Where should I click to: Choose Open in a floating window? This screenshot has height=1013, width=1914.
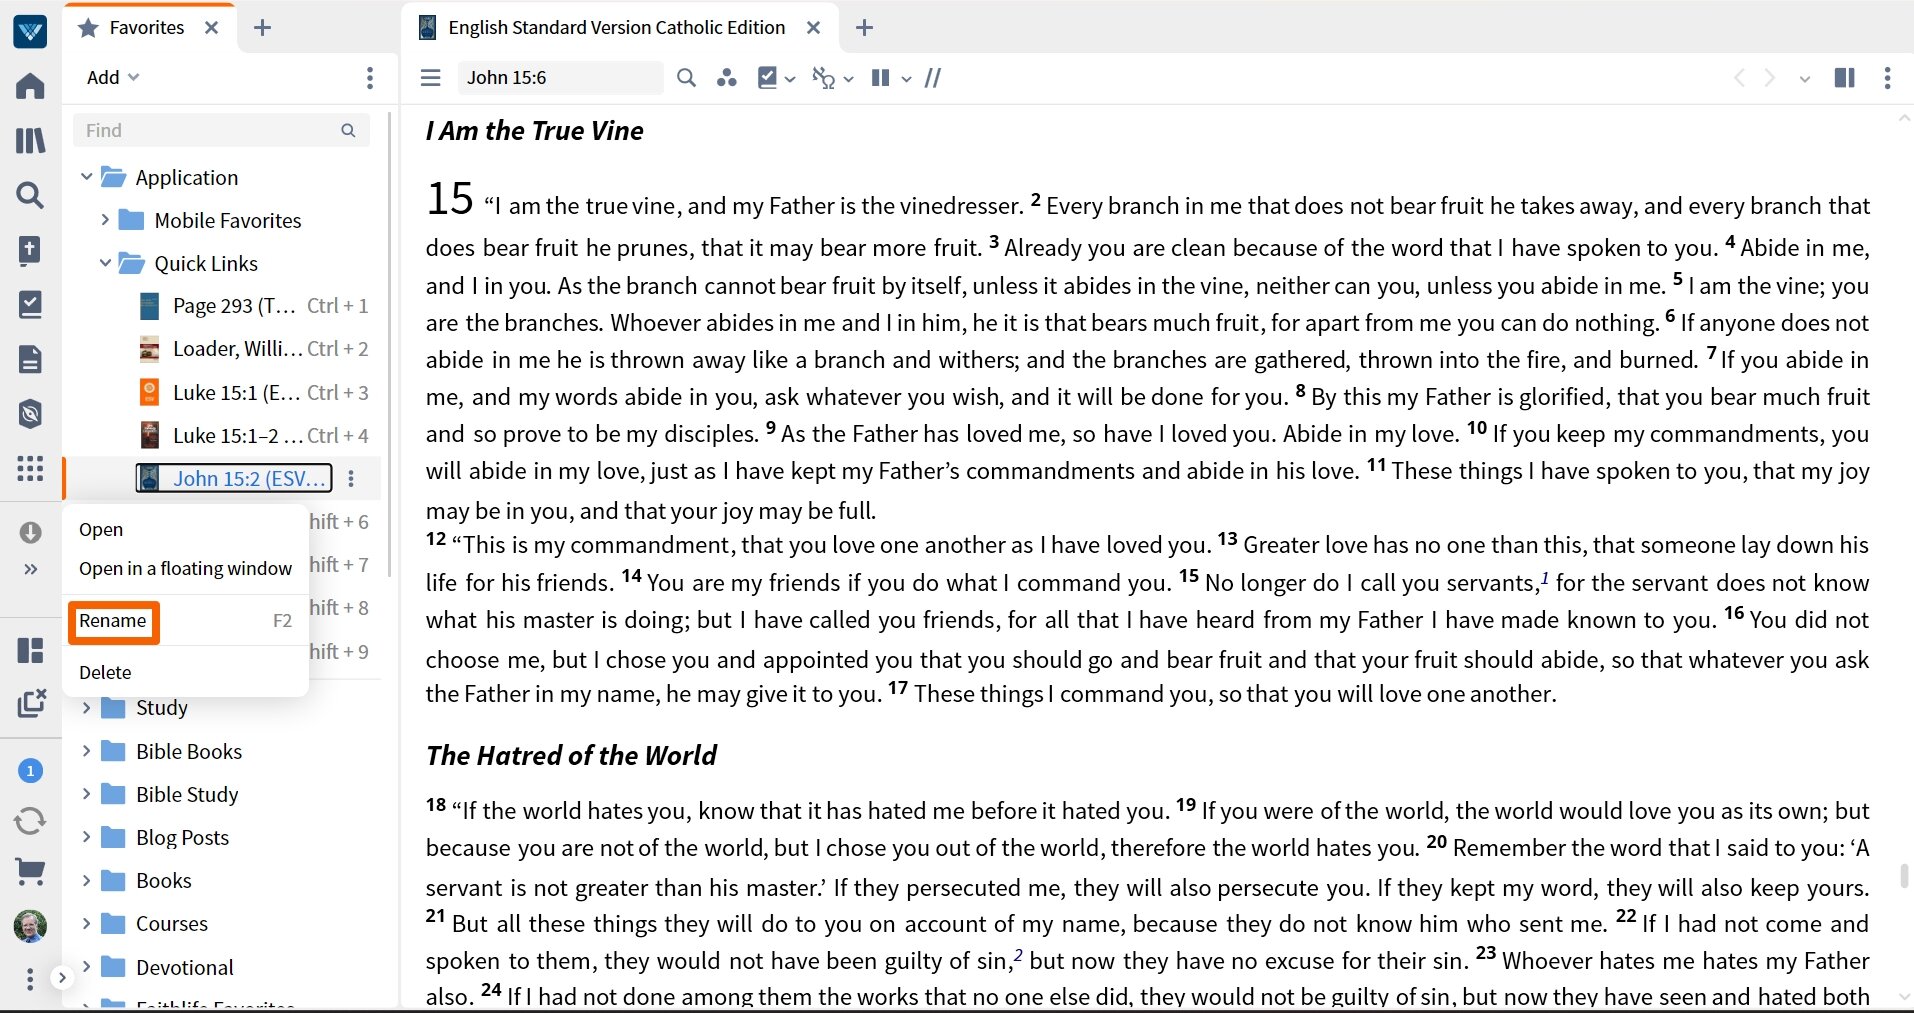[x=185, y=569]
